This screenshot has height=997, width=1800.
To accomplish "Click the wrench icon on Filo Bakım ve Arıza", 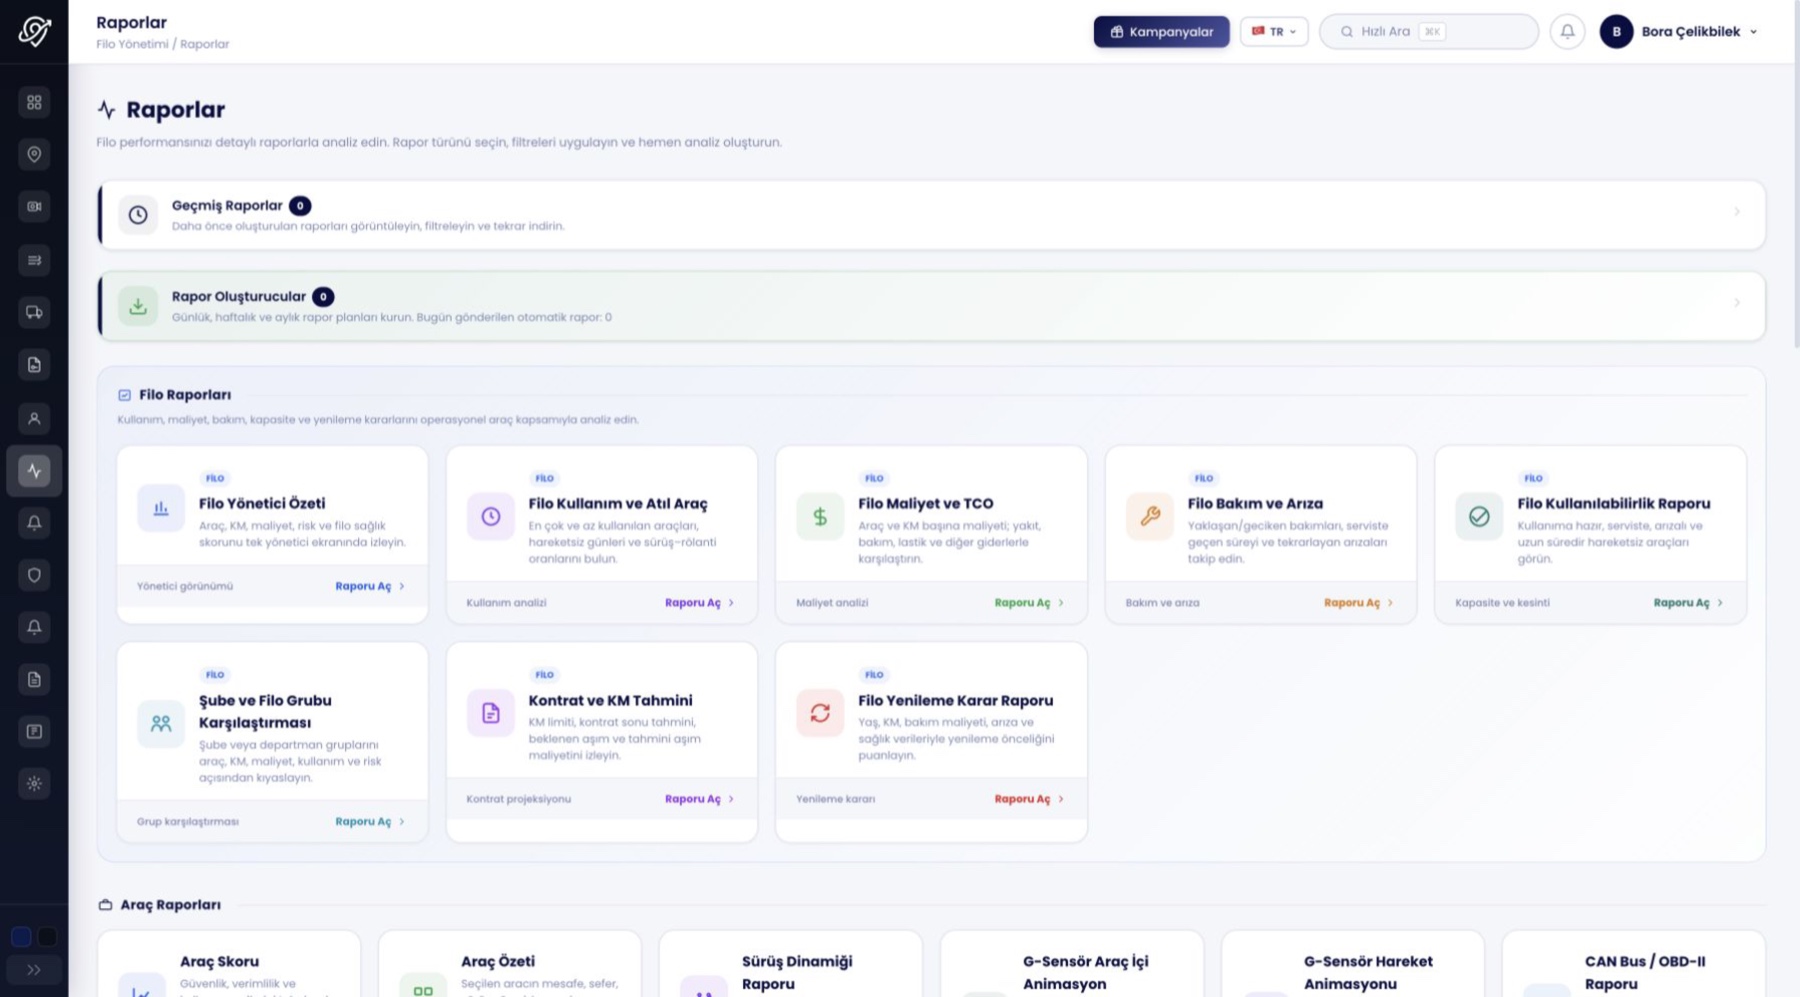I will (x=1150, y=517).
